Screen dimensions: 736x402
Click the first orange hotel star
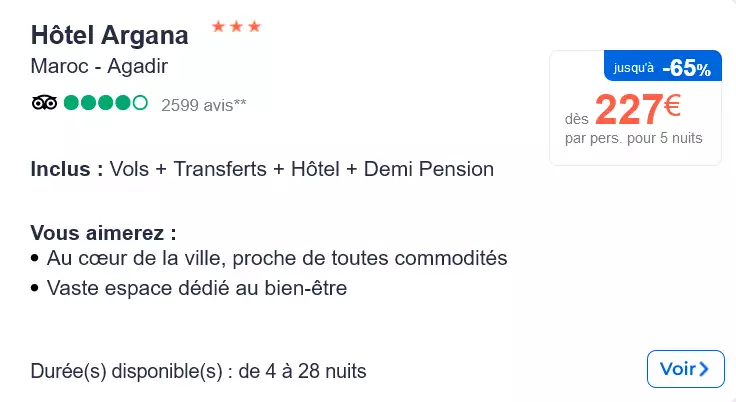click(x=218, y=26)
